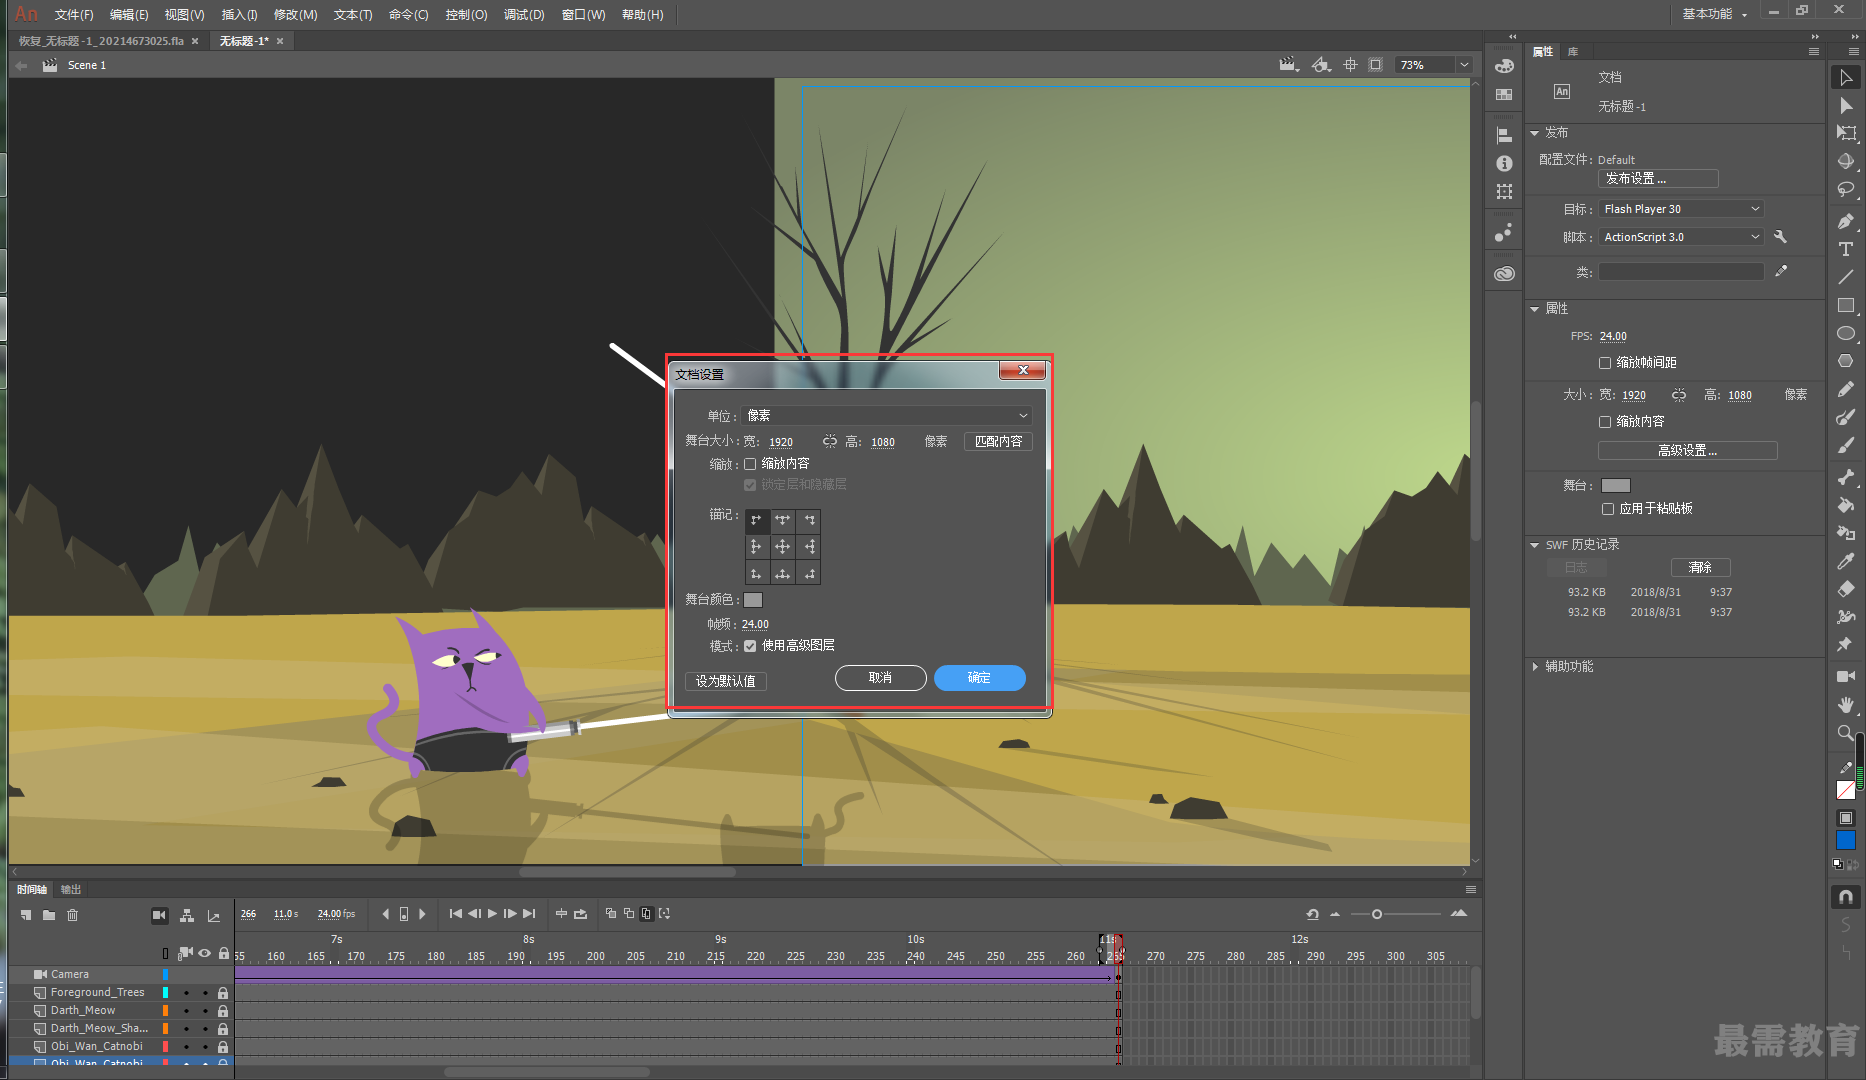The width and height of the screenshot is (1866, 1080).
Task: Open the 控制(O) menu
Action: pos(466,14)
